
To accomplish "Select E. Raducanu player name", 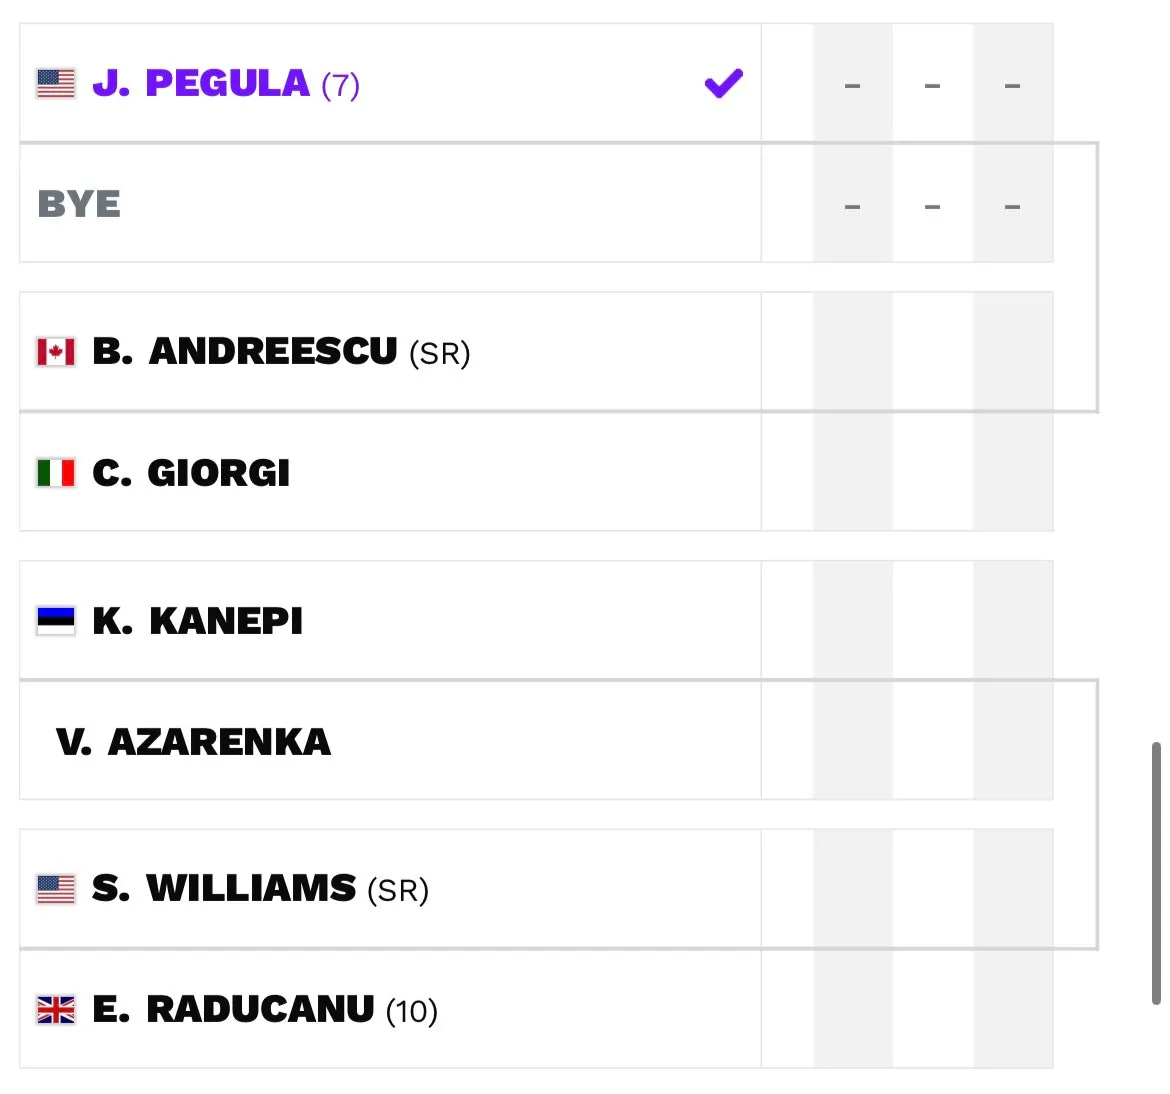I will point(233,1010).
